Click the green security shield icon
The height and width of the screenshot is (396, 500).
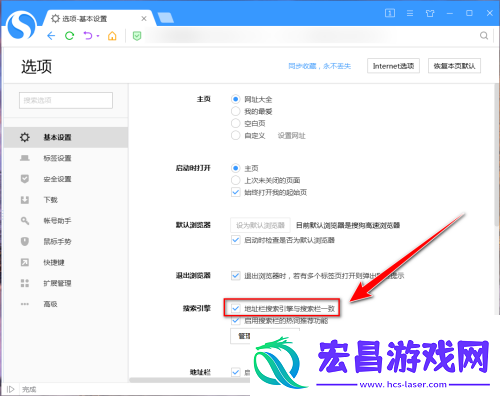pos(137,36)
